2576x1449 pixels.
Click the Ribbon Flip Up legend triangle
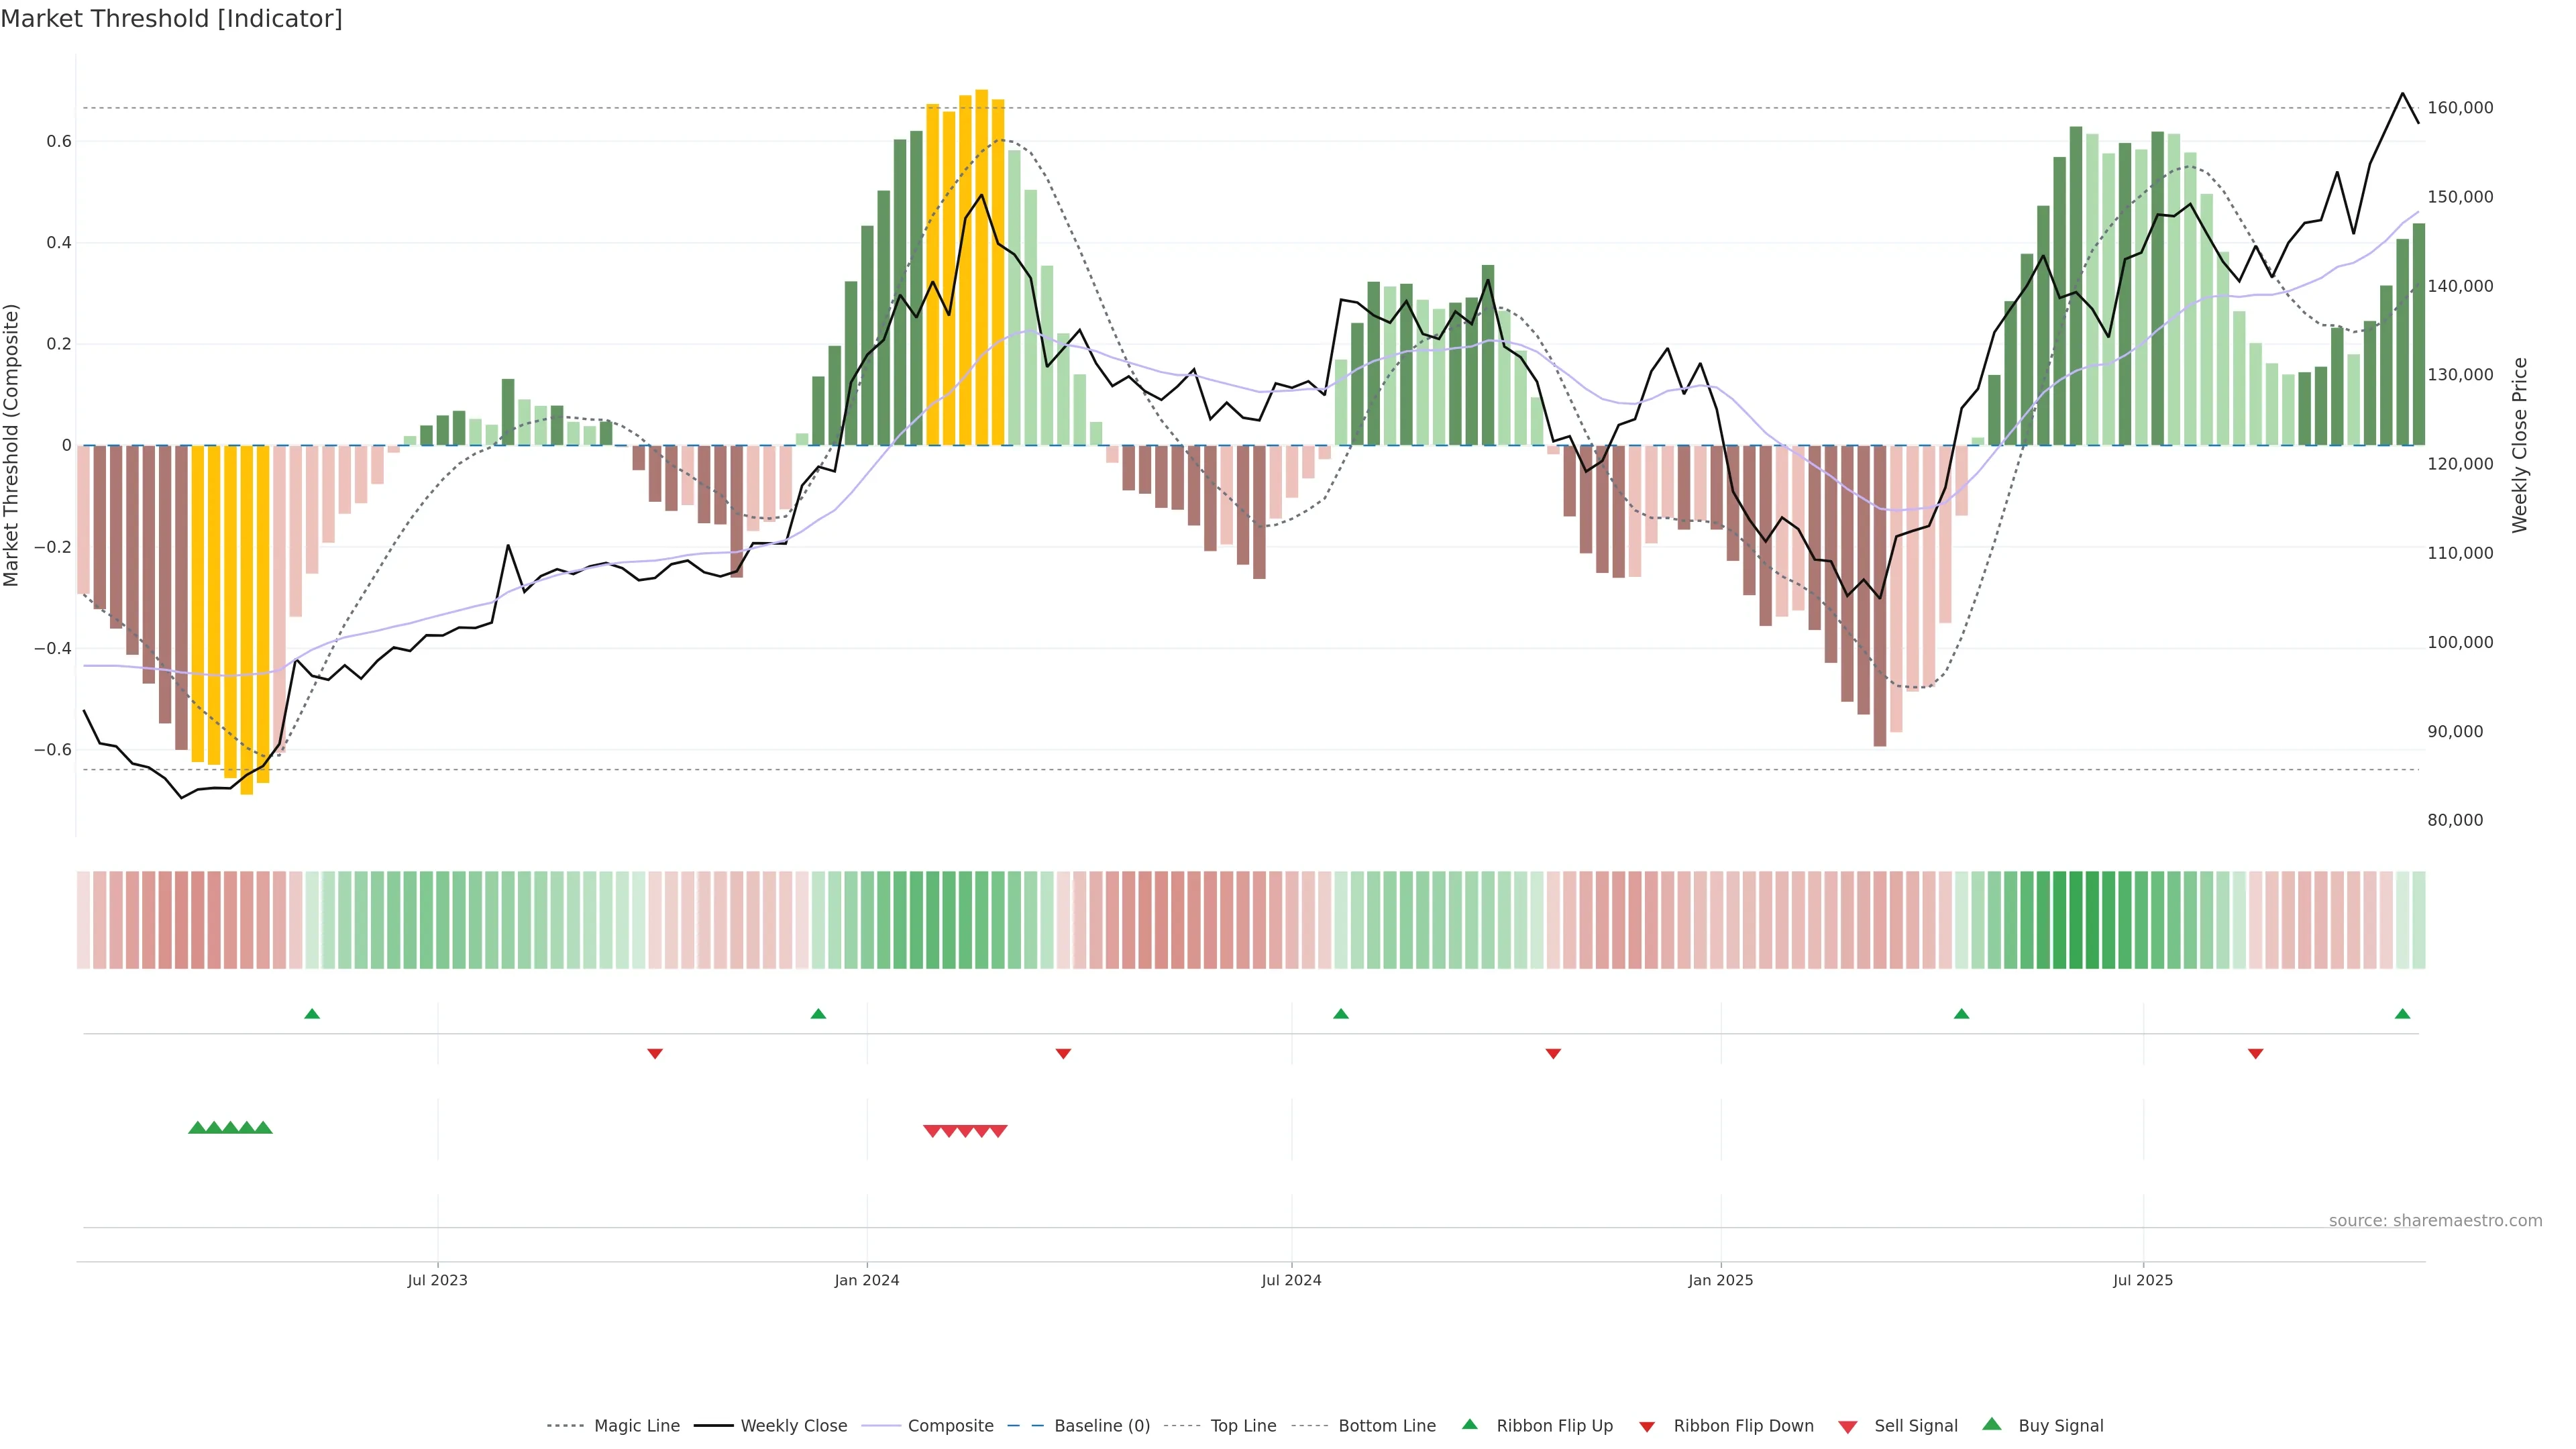1469,1424
